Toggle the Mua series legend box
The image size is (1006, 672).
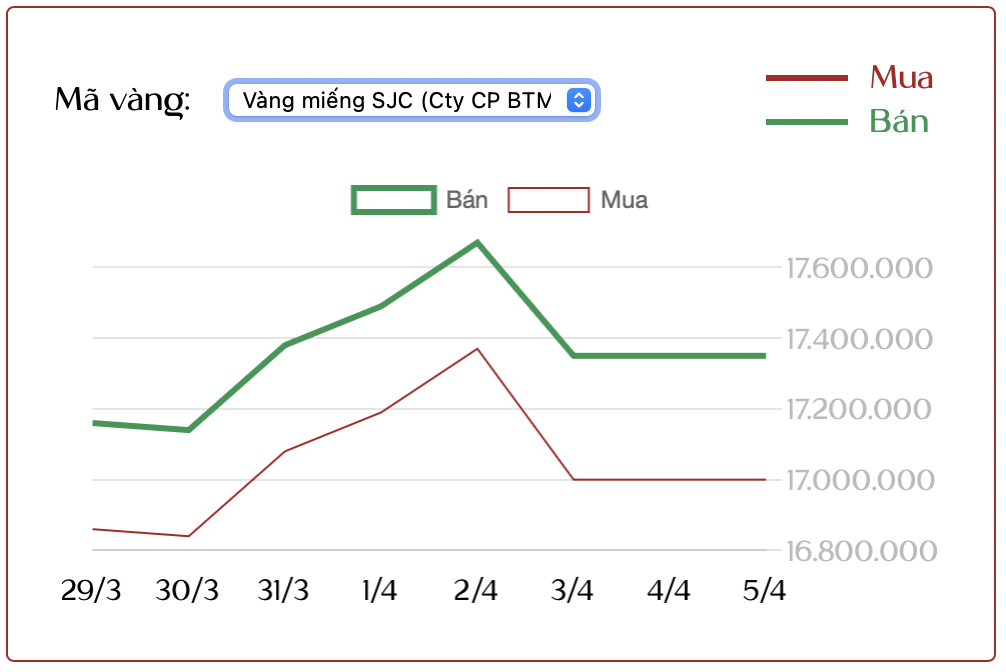[548, 200]
